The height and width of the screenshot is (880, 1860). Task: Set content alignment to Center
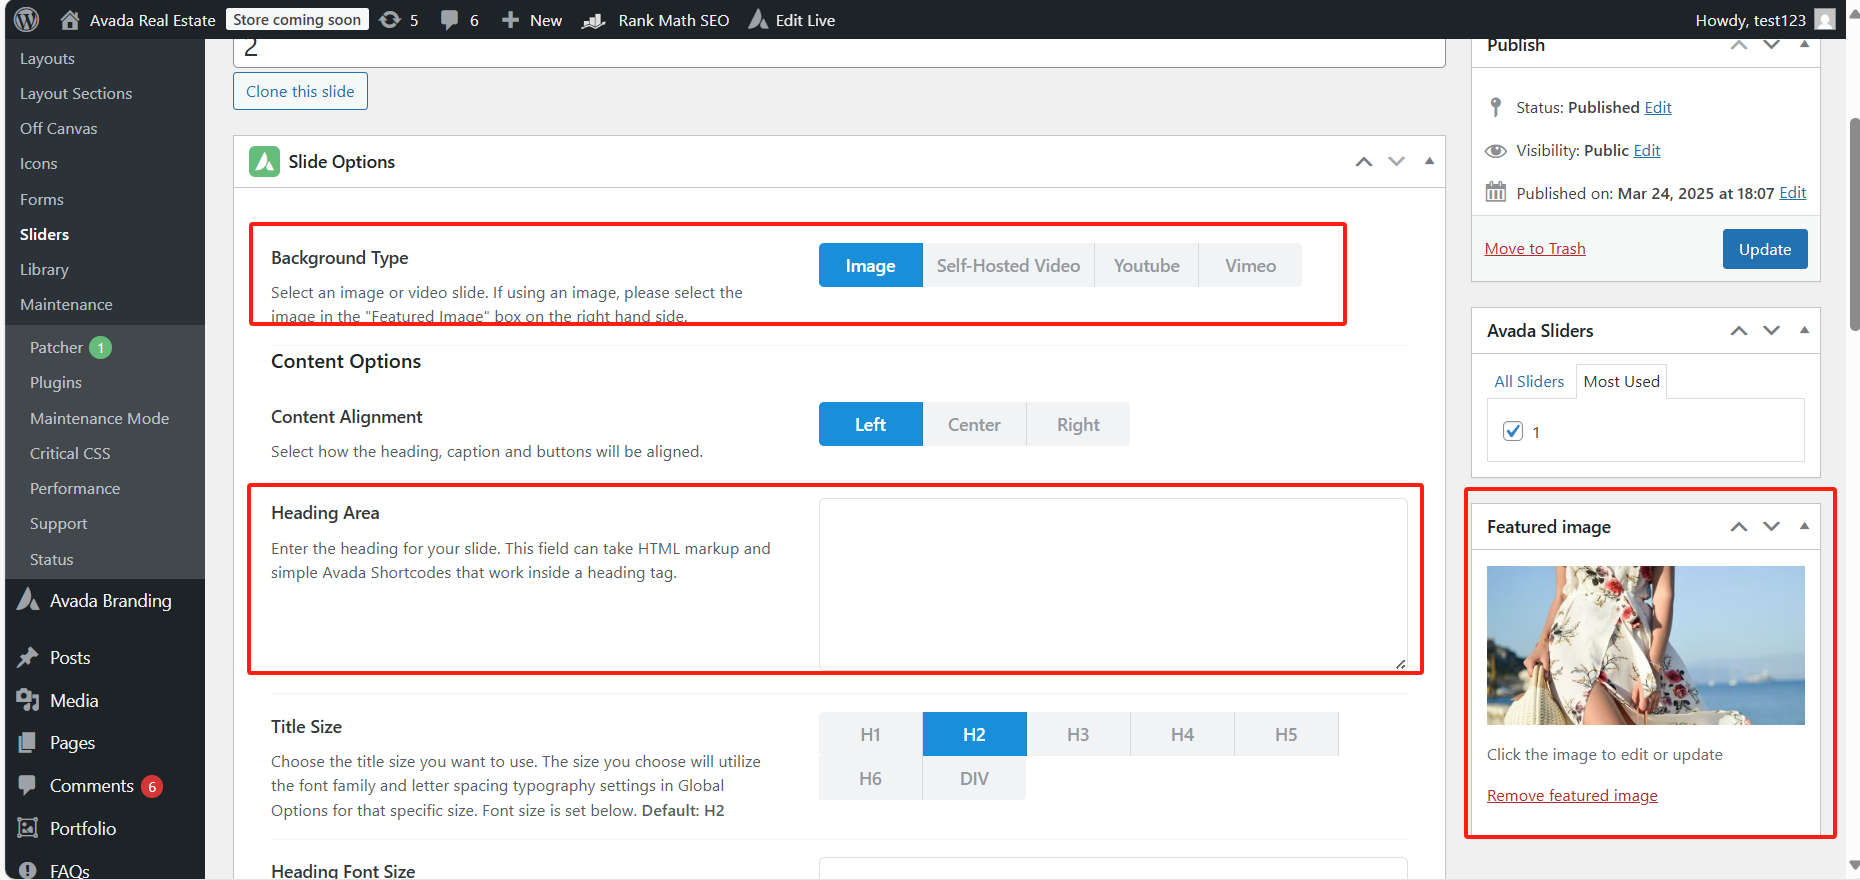tap(974, 424)
